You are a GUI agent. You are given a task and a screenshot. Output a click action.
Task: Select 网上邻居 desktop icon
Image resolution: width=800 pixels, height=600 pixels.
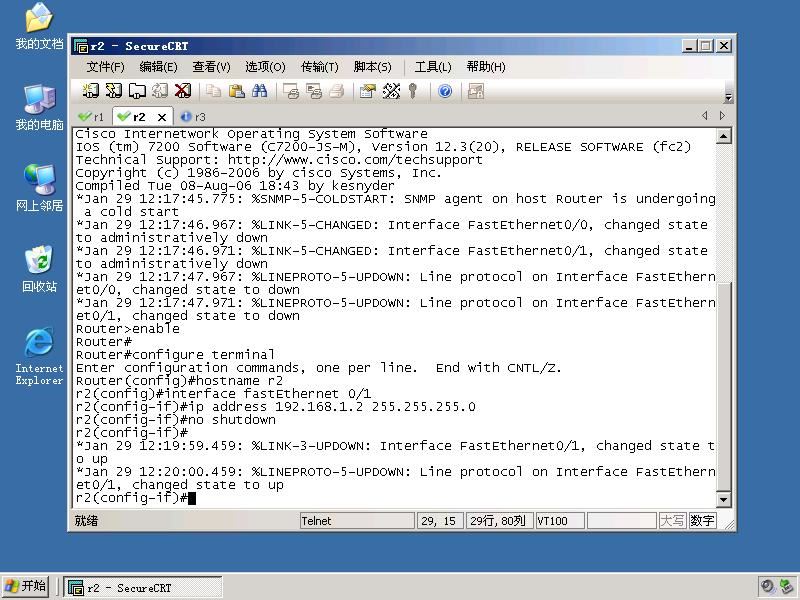click(x=39, y=188)
